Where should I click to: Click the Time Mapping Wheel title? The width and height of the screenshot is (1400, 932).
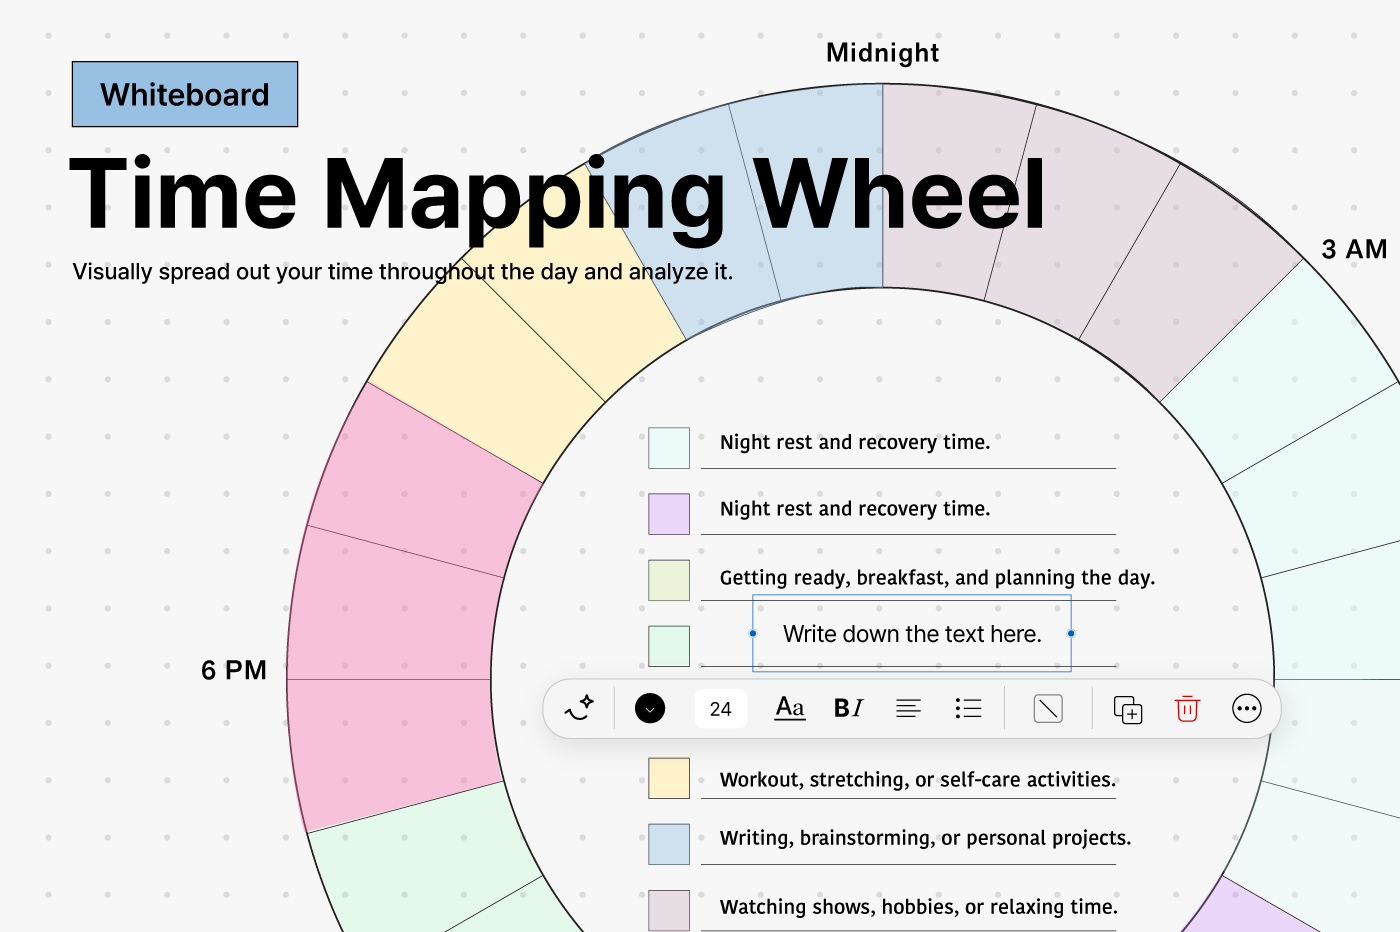tap(557, 195)
